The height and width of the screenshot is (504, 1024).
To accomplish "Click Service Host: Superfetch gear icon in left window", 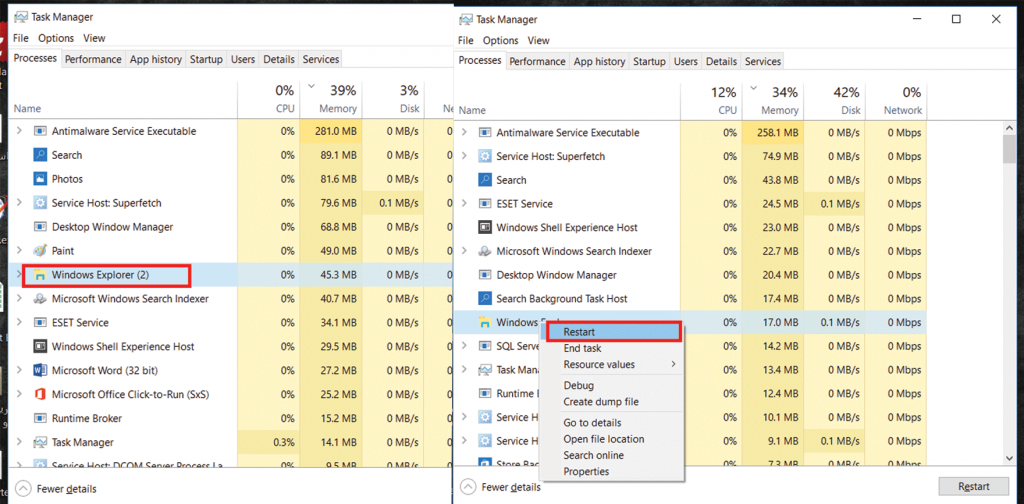I will point(40,203).
